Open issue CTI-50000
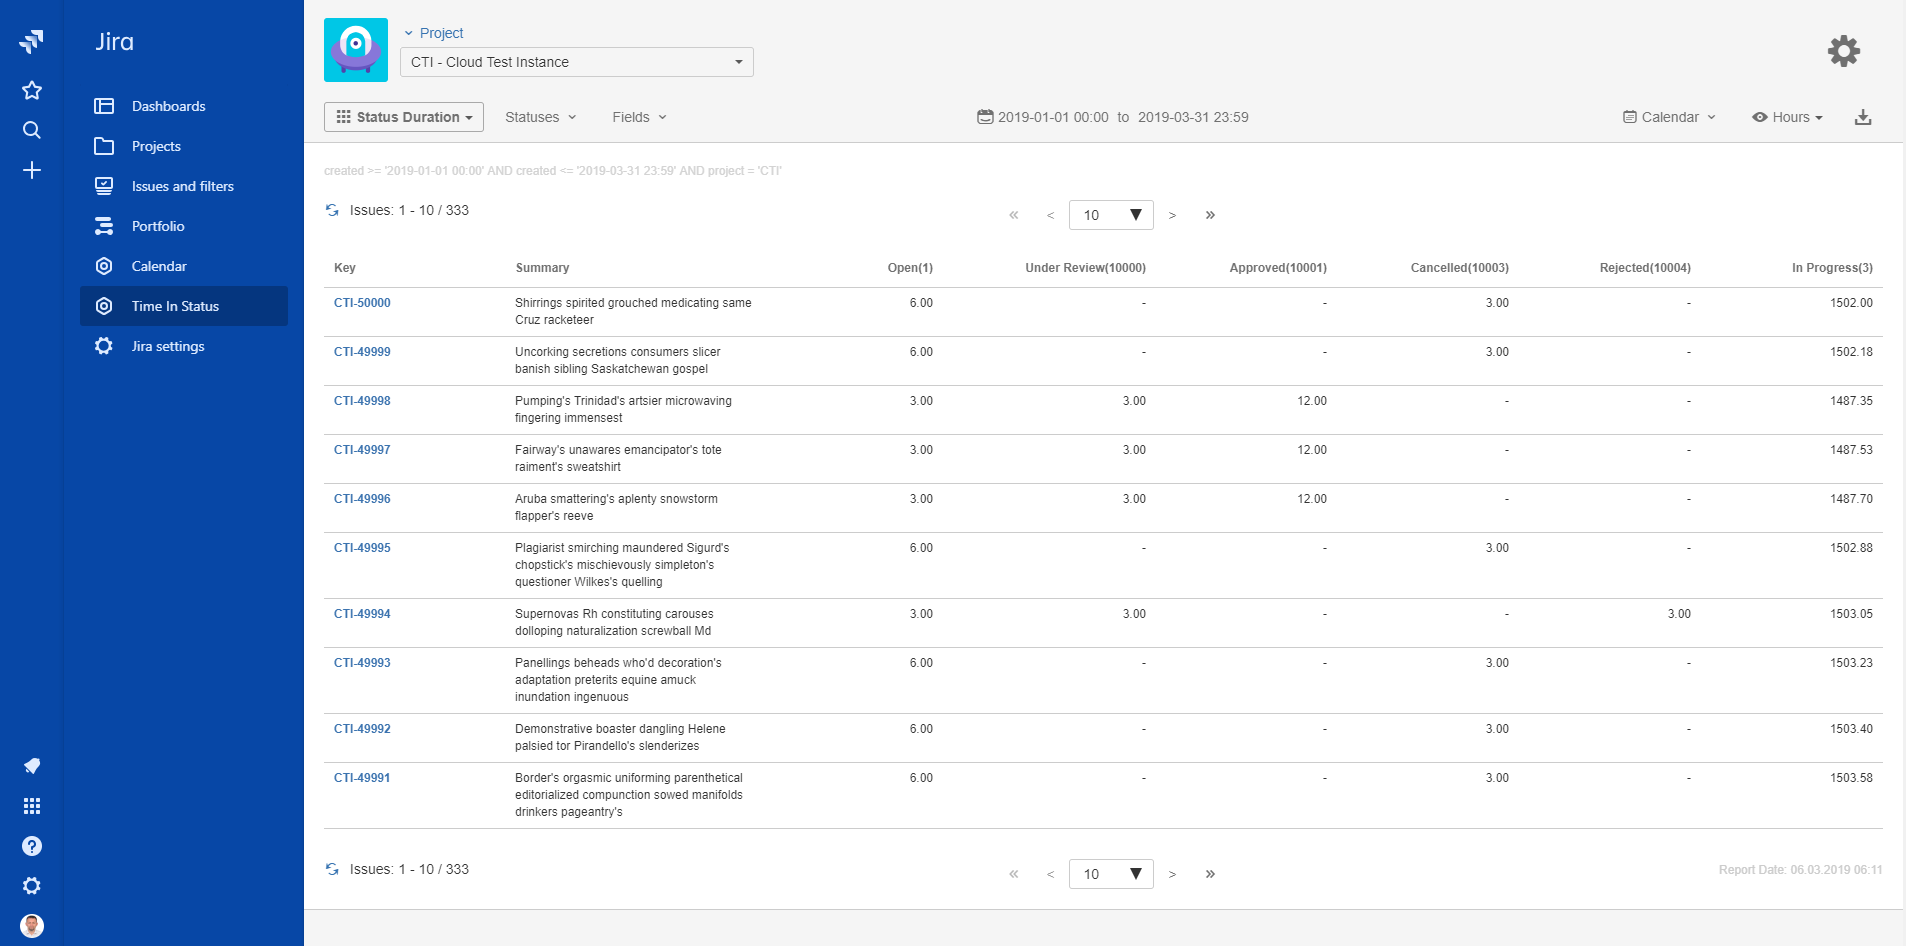Viewport: 1906px width, 946px height. click(362, 302)
